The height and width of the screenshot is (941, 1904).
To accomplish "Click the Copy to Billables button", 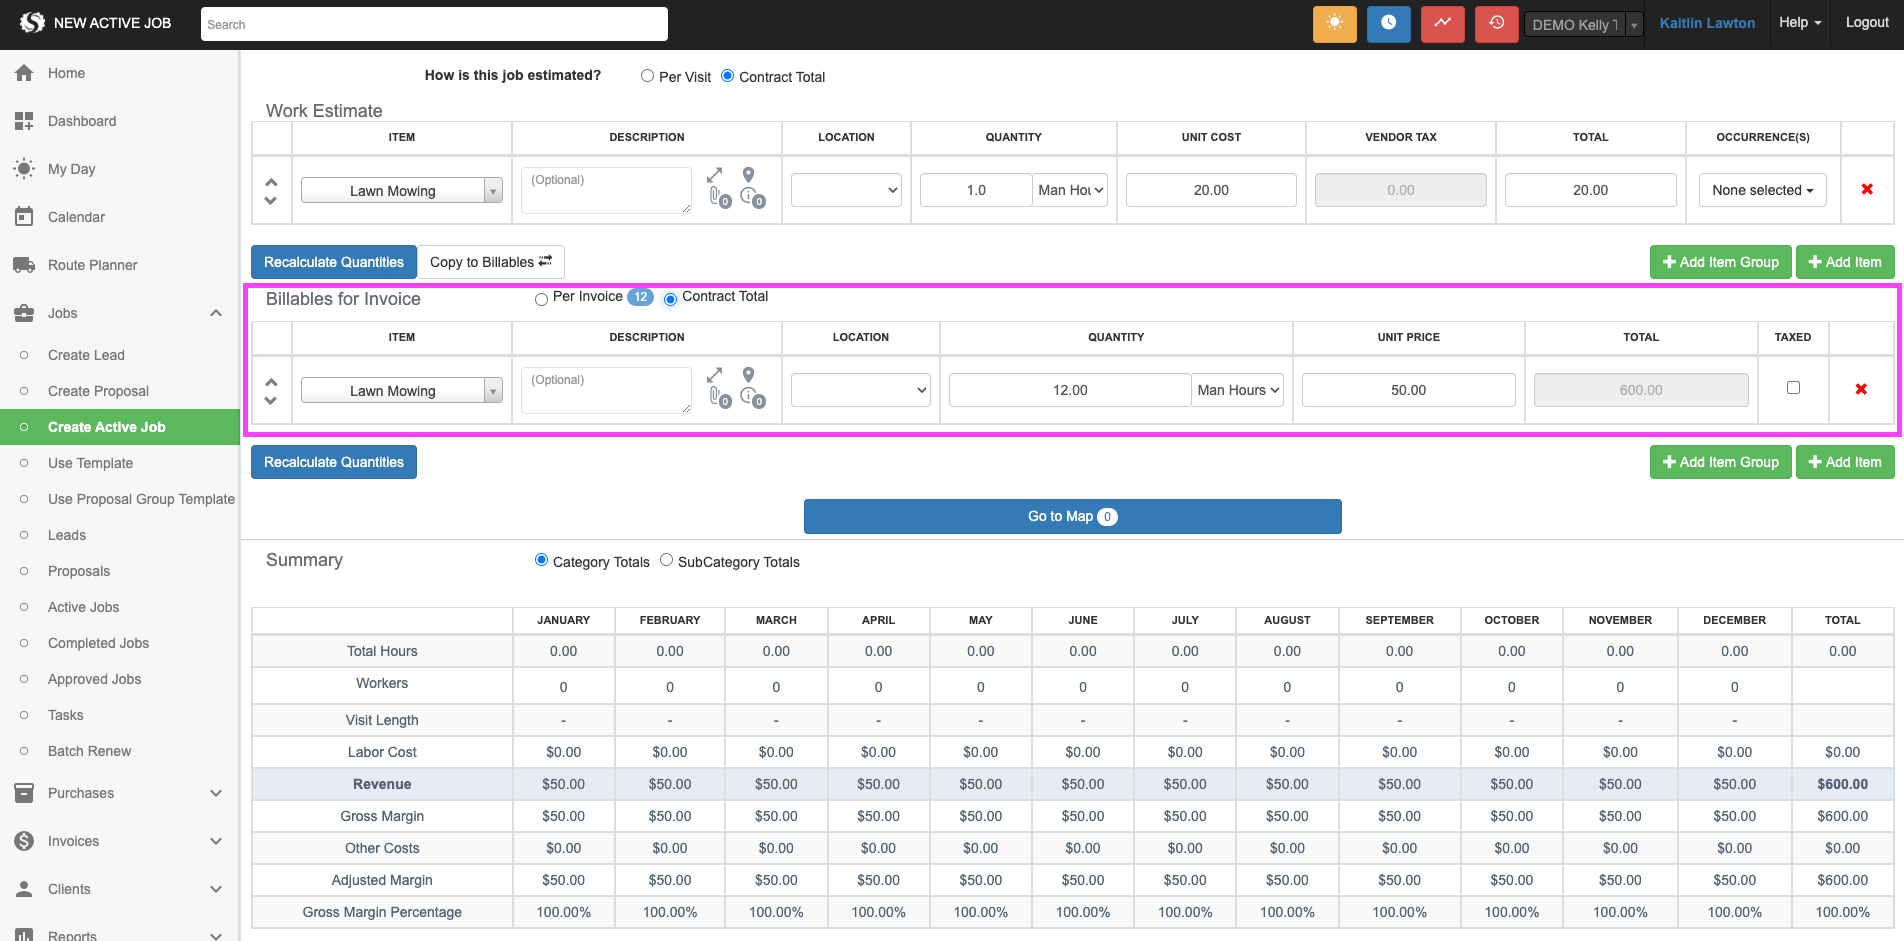I will click(x=490, y=262).
